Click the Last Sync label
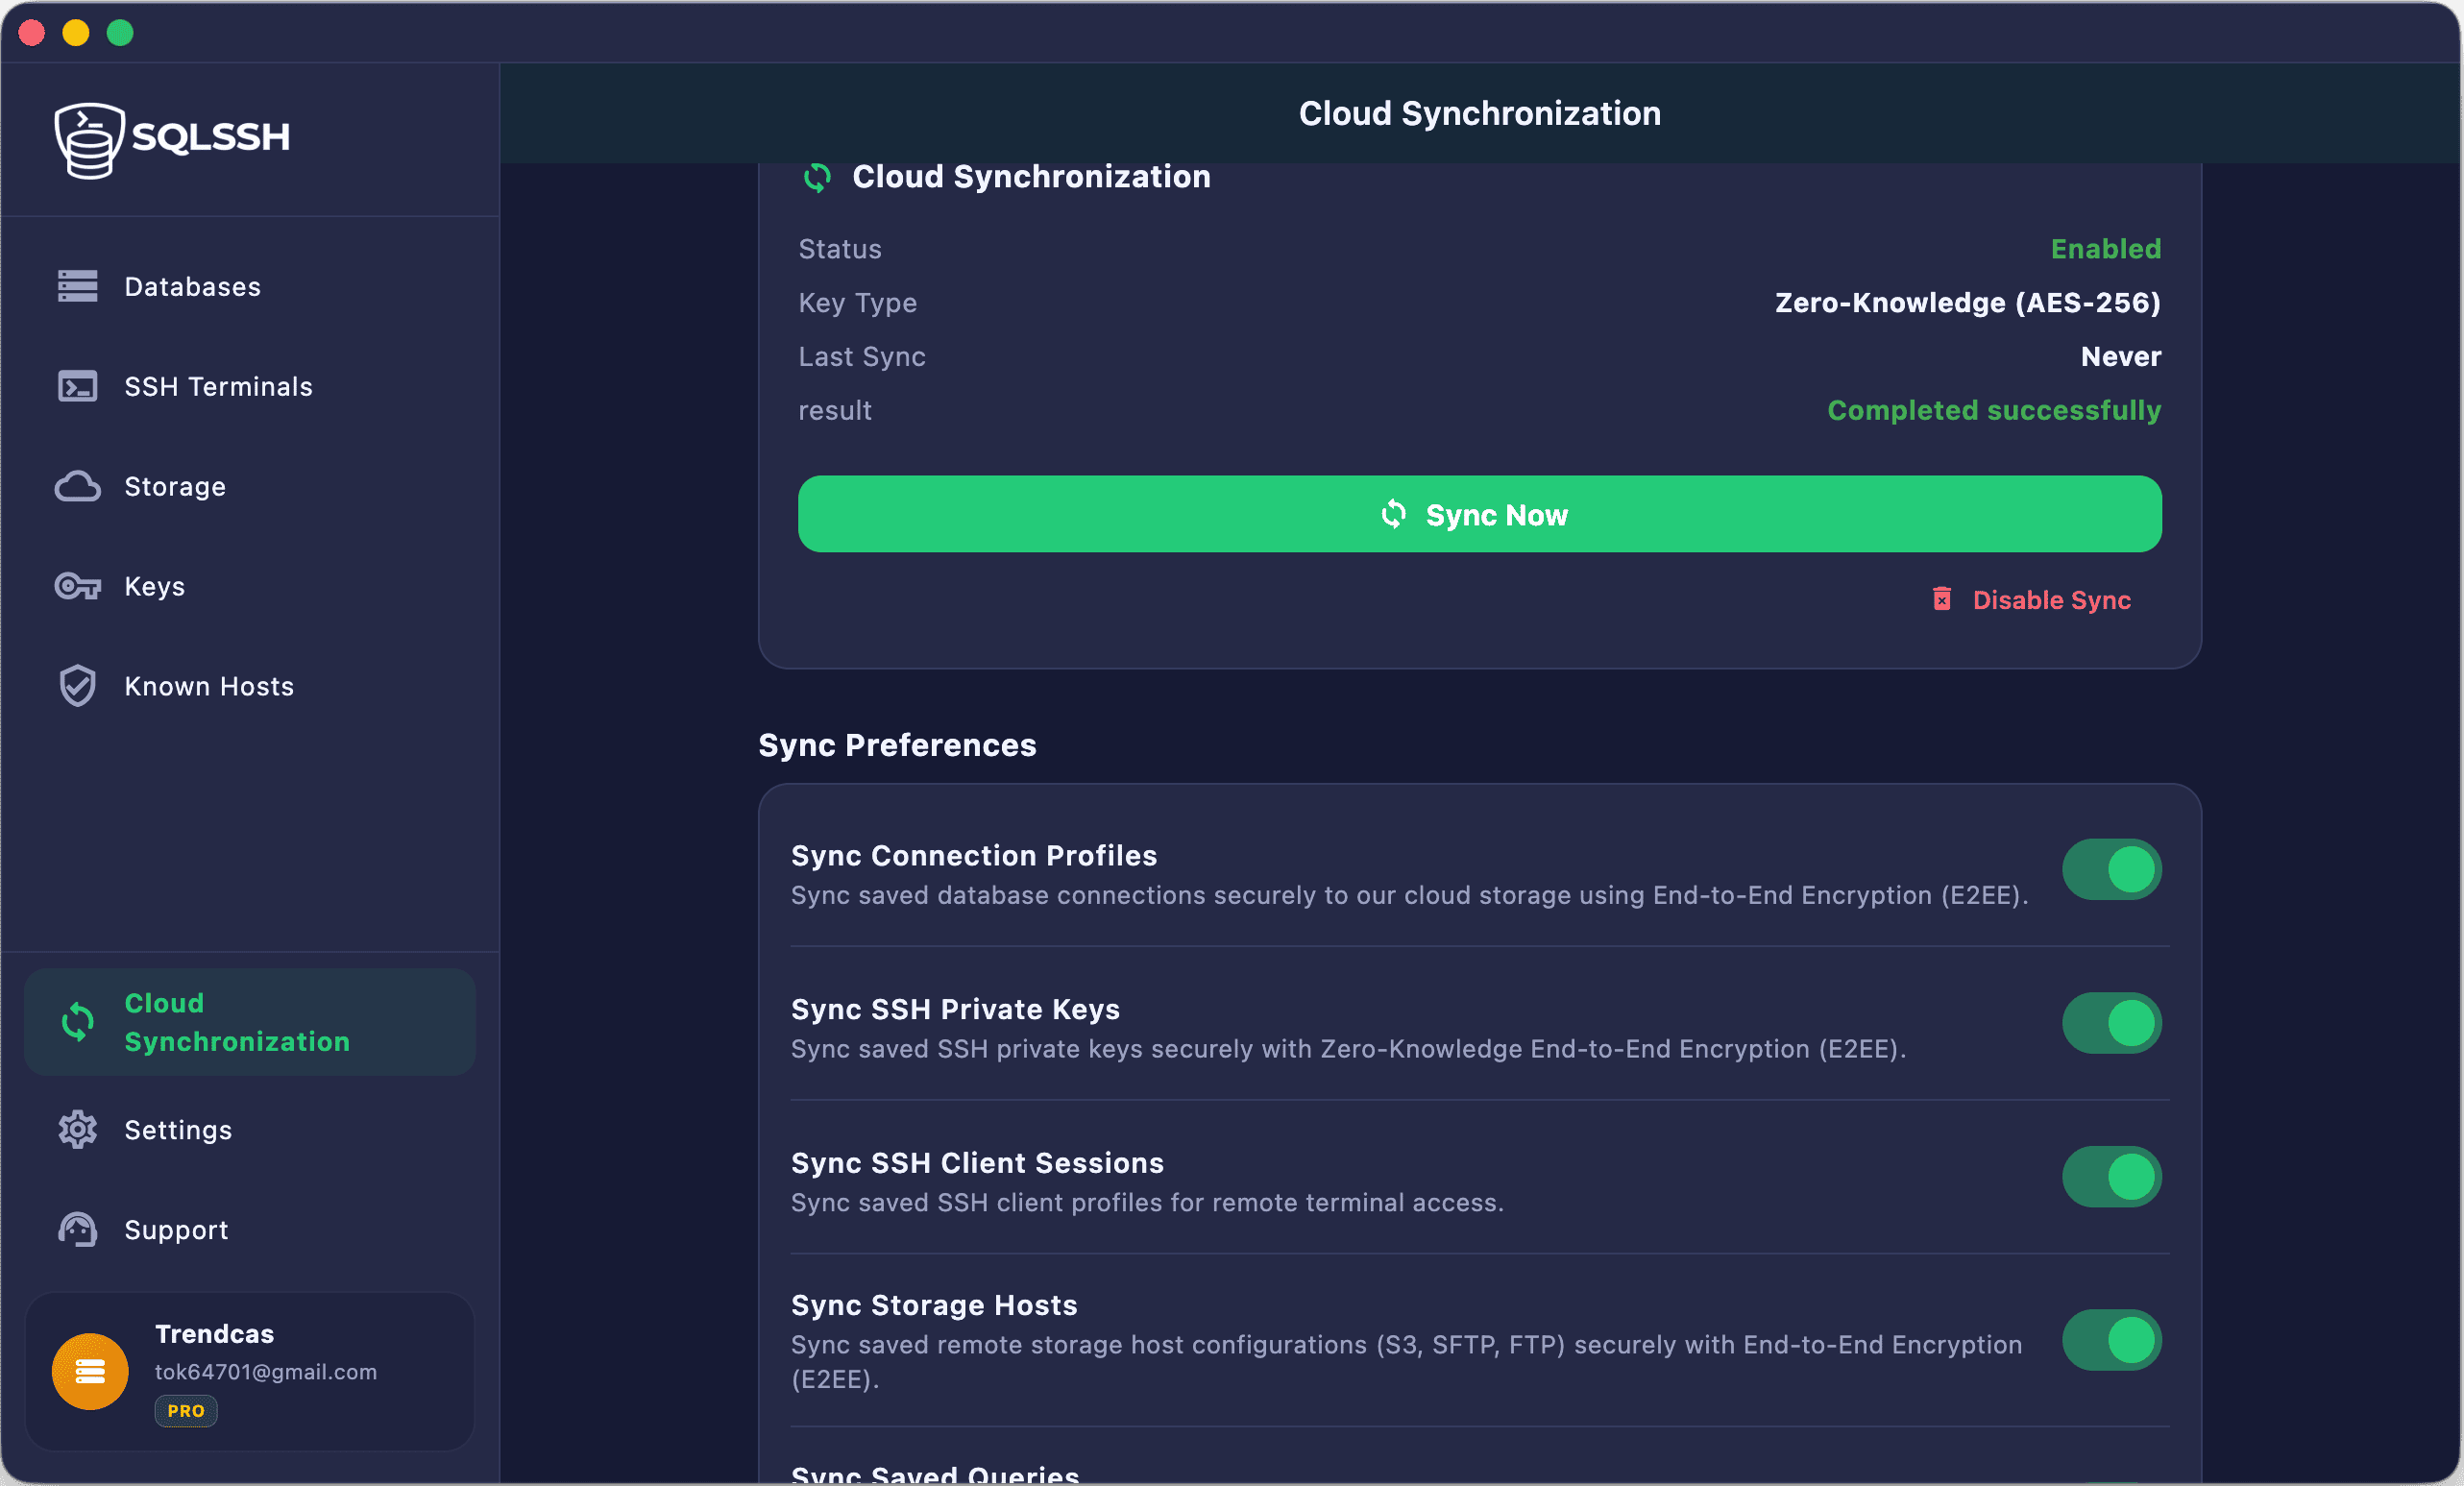Image resolution: width=2464 pixels, height=1486 pixels. (x=861, y=356)
